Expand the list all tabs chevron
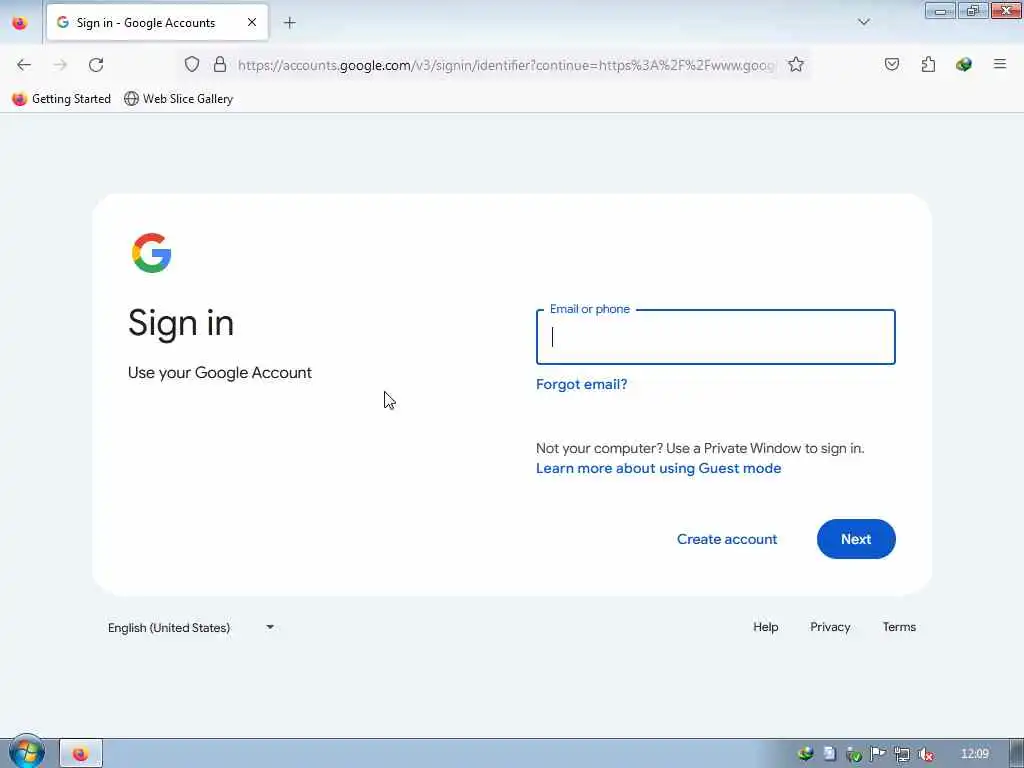 (x=864, y=22)
